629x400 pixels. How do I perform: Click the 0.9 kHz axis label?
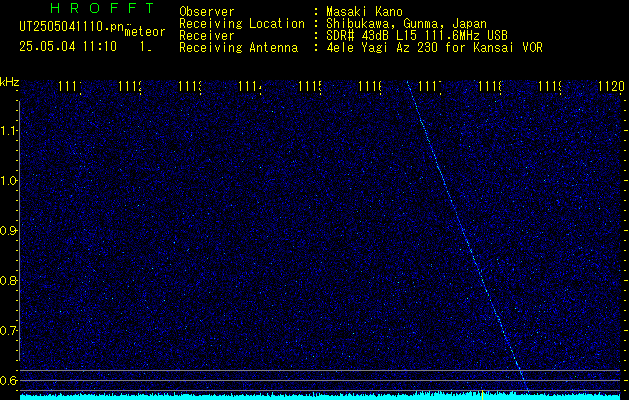[x=8, y=230]
